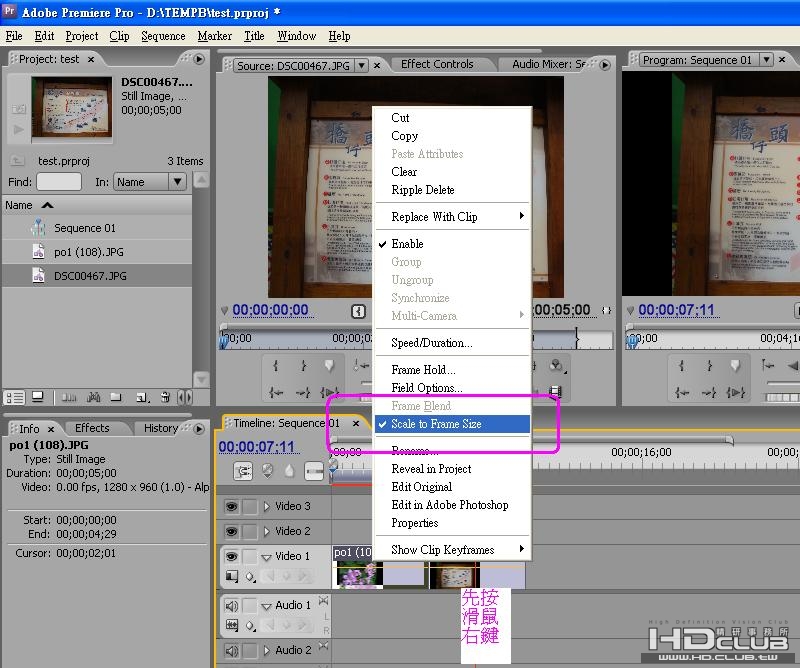Toggle lock box on Audio 1 track
Viewport: 800px width, 668px height.
tap(249, 606)
